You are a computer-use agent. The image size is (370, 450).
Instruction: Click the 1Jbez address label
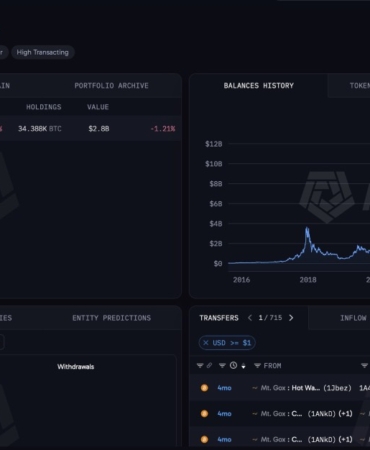coord(337,388)
